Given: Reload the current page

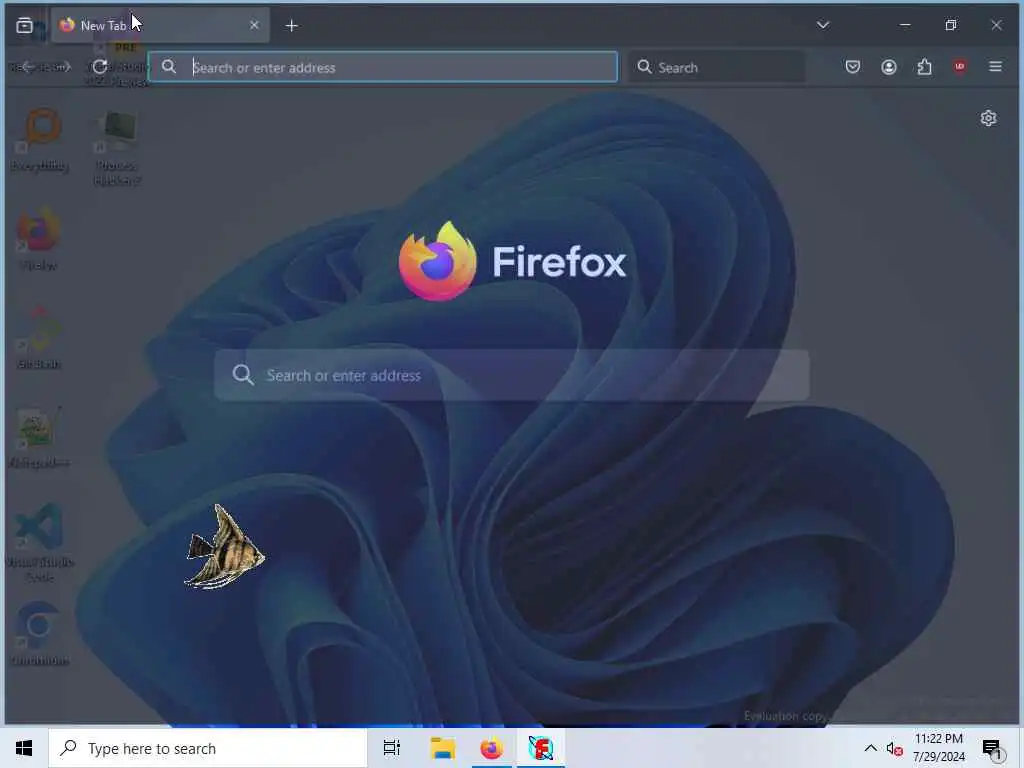Looking at the screenshot, I should (x=99, y=67).
